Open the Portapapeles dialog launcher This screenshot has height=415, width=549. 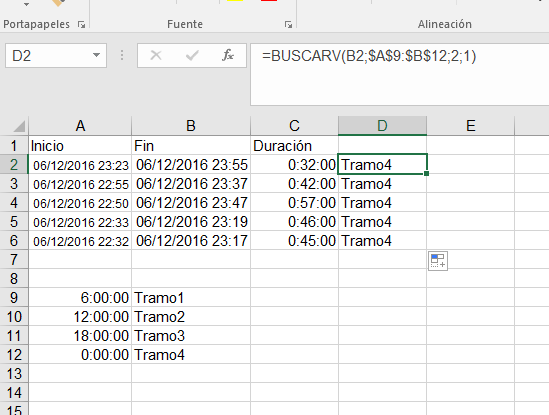82,25
